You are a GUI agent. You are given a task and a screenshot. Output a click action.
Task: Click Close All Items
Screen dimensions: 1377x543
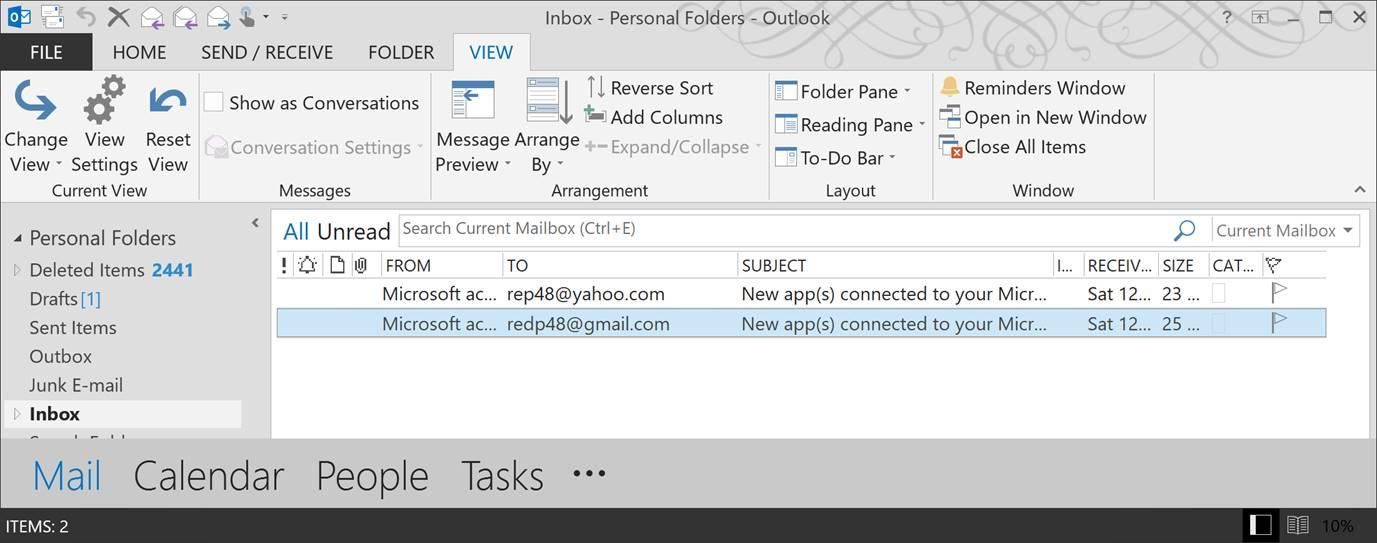point(1012,147)
